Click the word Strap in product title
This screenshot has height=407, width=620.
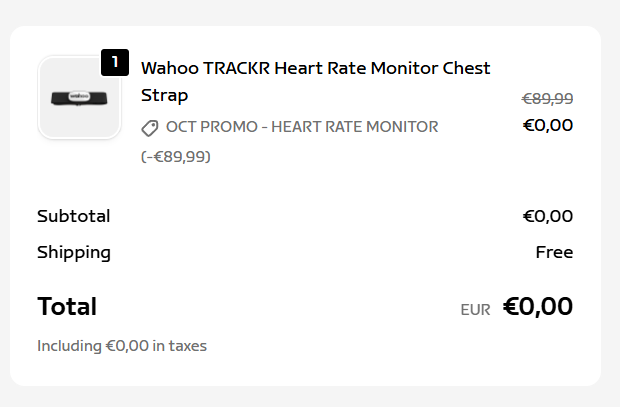pos(164,96)
